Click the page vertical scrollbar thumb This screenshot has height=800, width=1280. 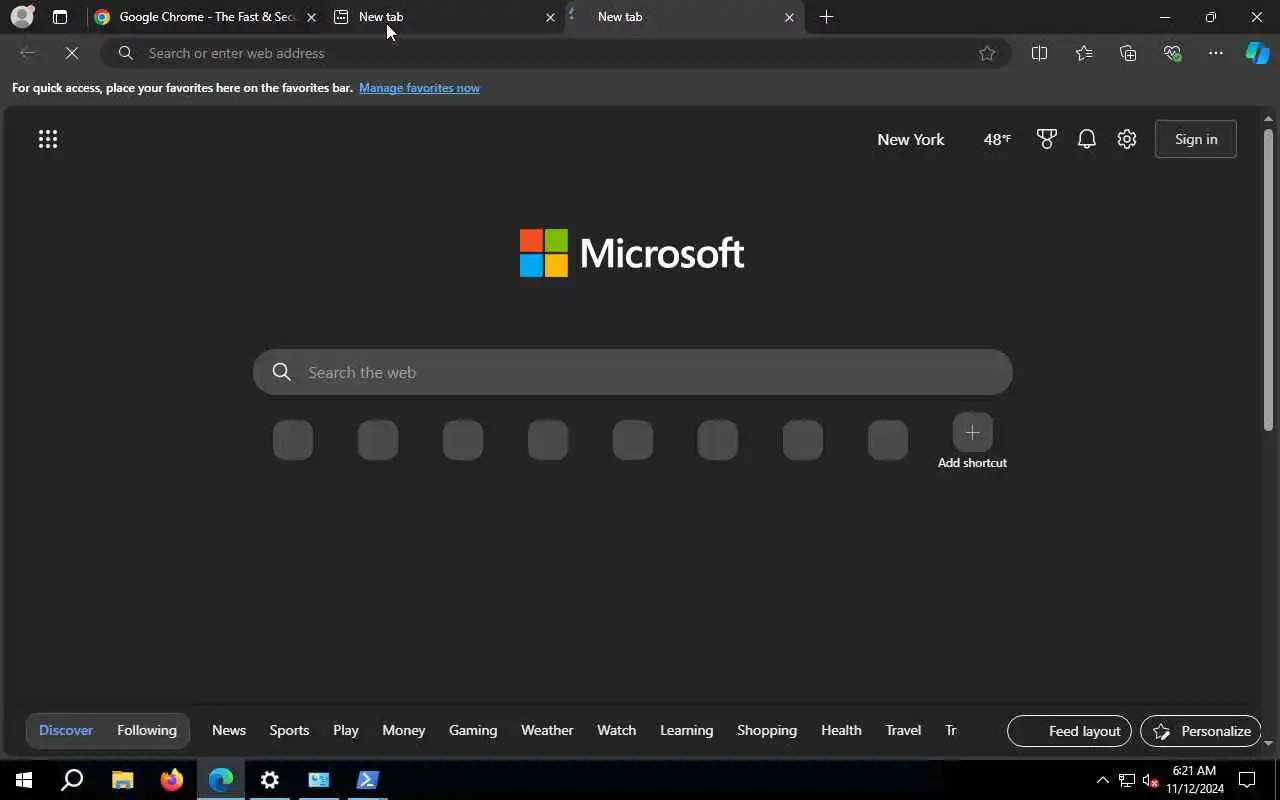[x=1268, y=280]
